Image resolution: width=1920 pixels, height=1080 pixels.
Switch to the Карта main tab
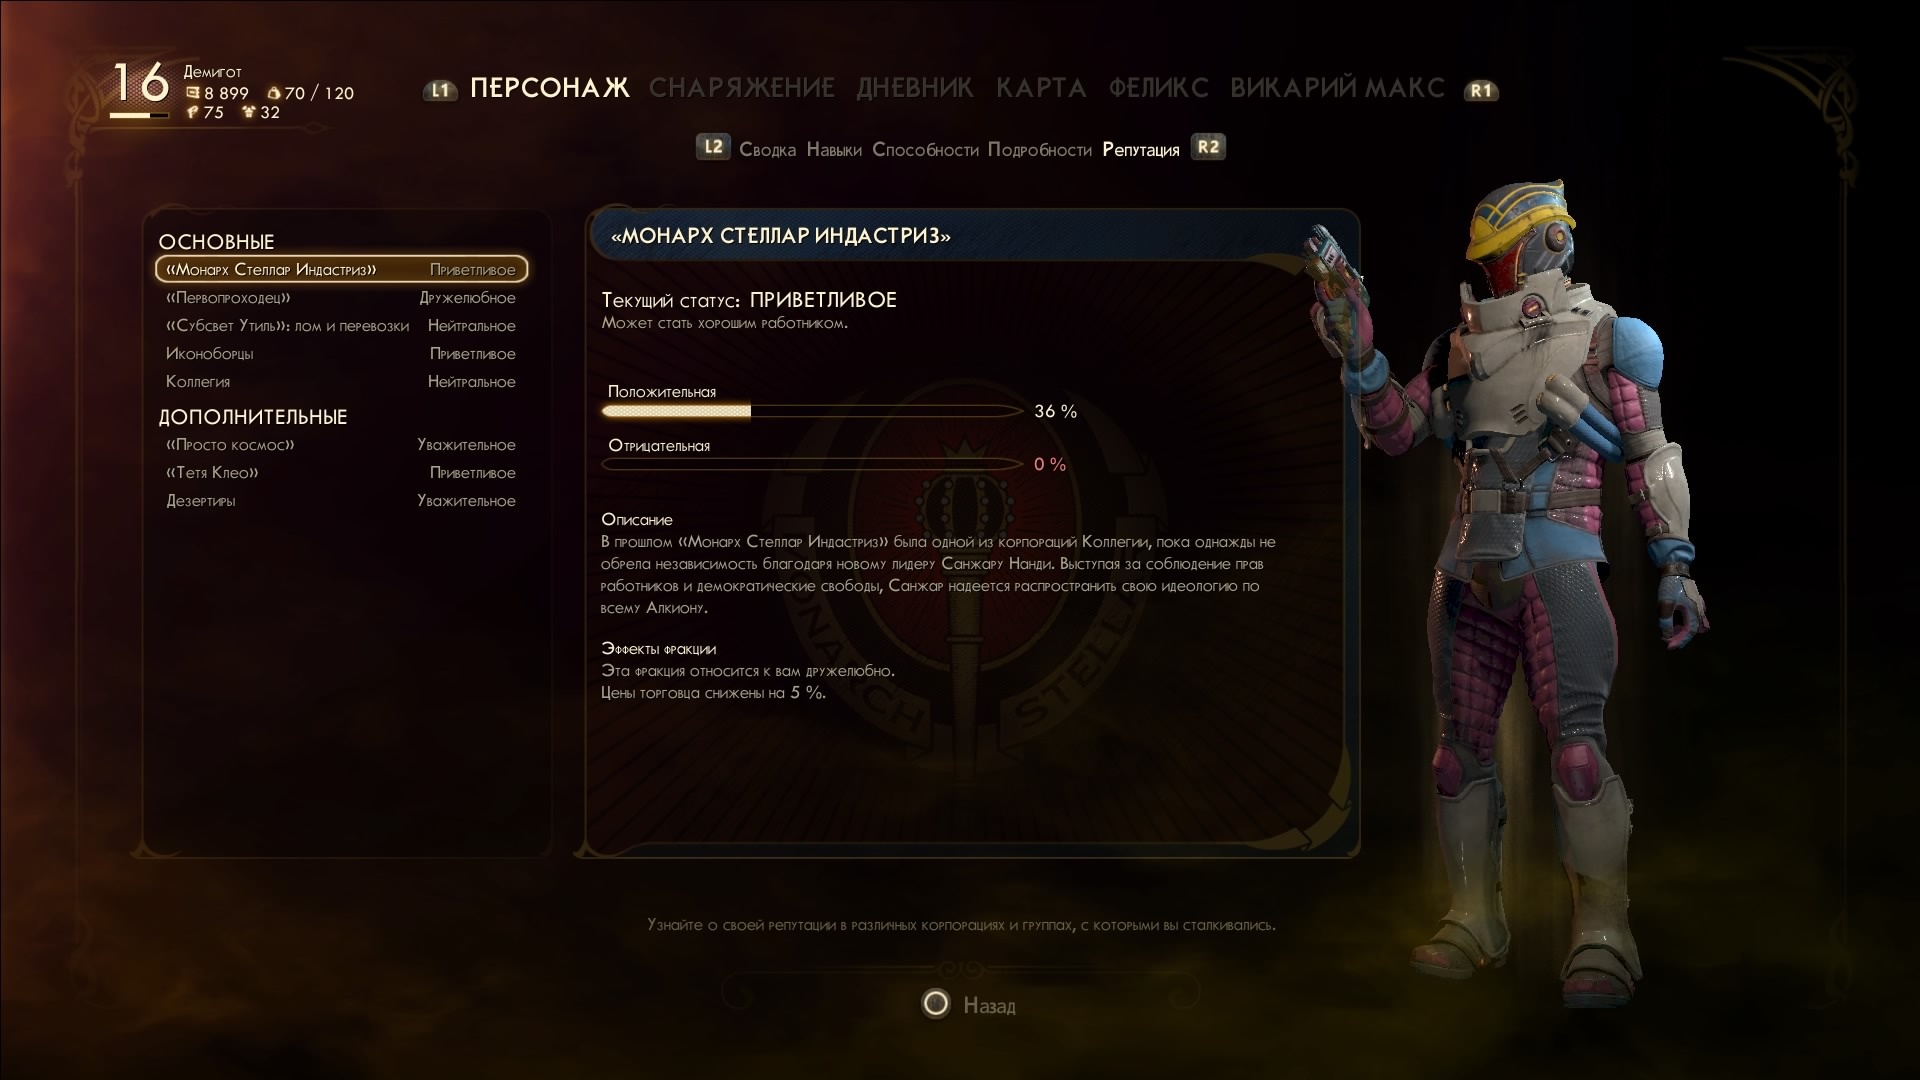coord(1041,88)
